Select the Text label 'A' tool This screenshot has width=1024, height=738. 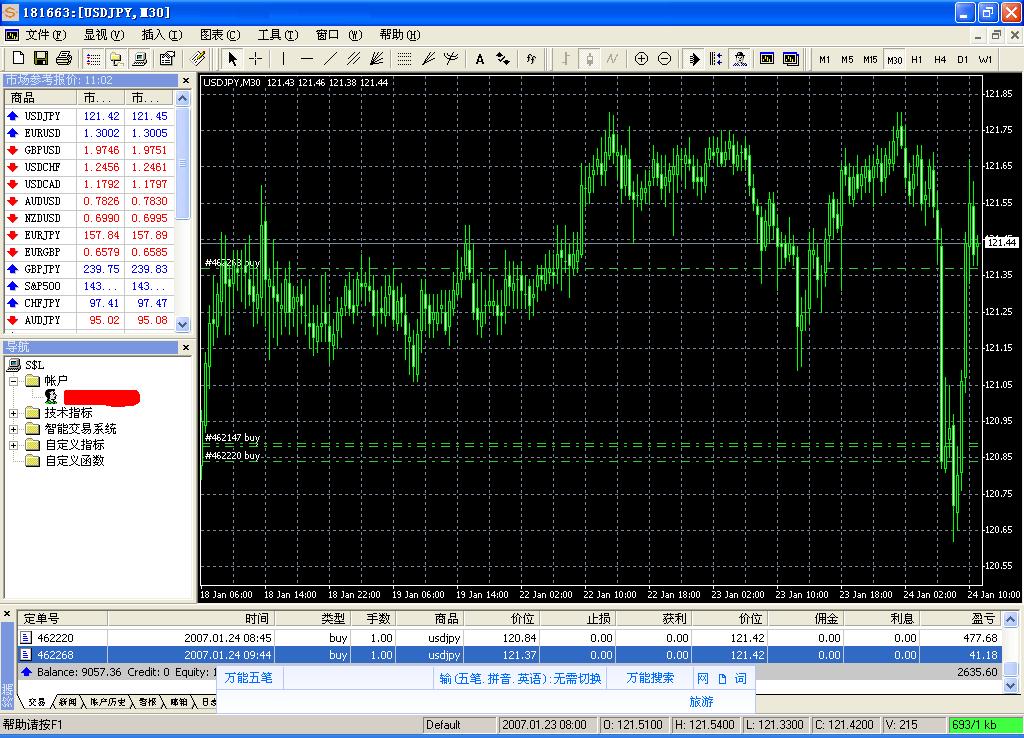pos(480,59)
